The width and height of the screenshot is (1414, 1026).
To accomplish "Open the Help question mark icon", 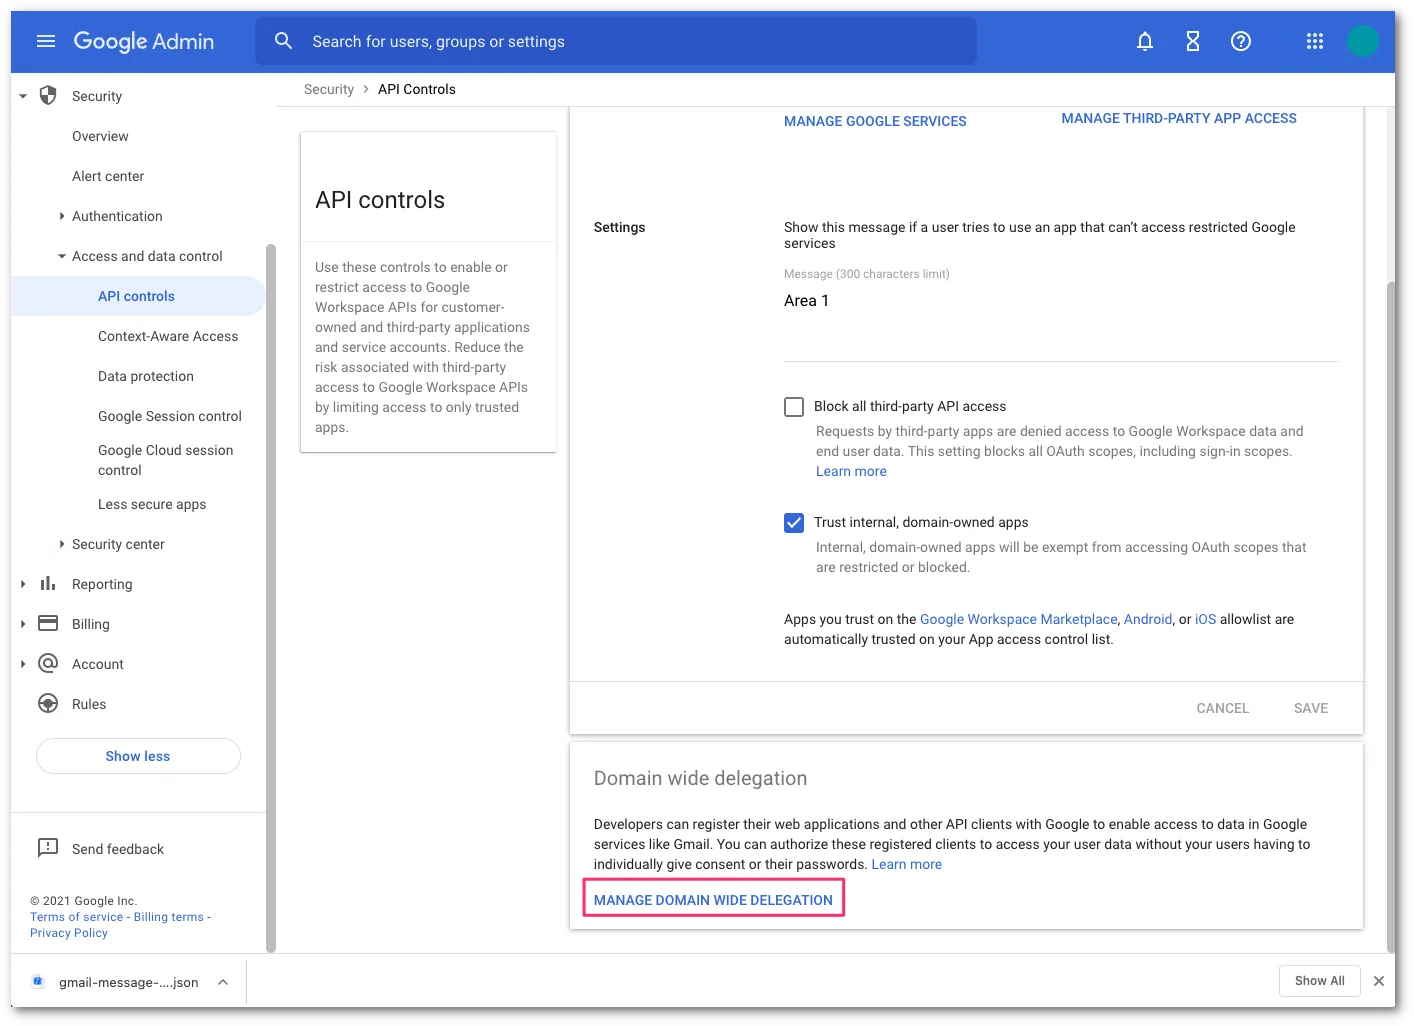I will 1240,41.
